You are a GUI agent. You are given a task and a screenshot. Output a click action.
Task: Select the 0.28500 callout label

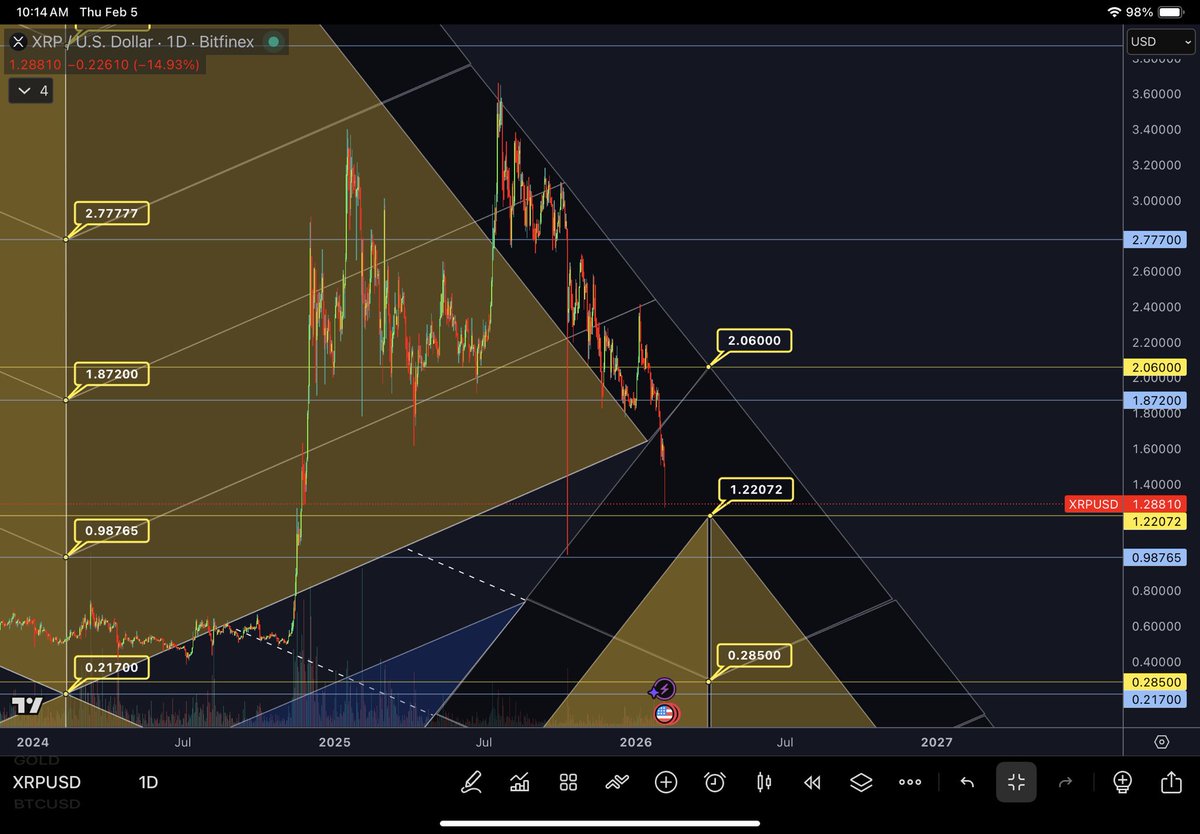(x=756, y=655)
